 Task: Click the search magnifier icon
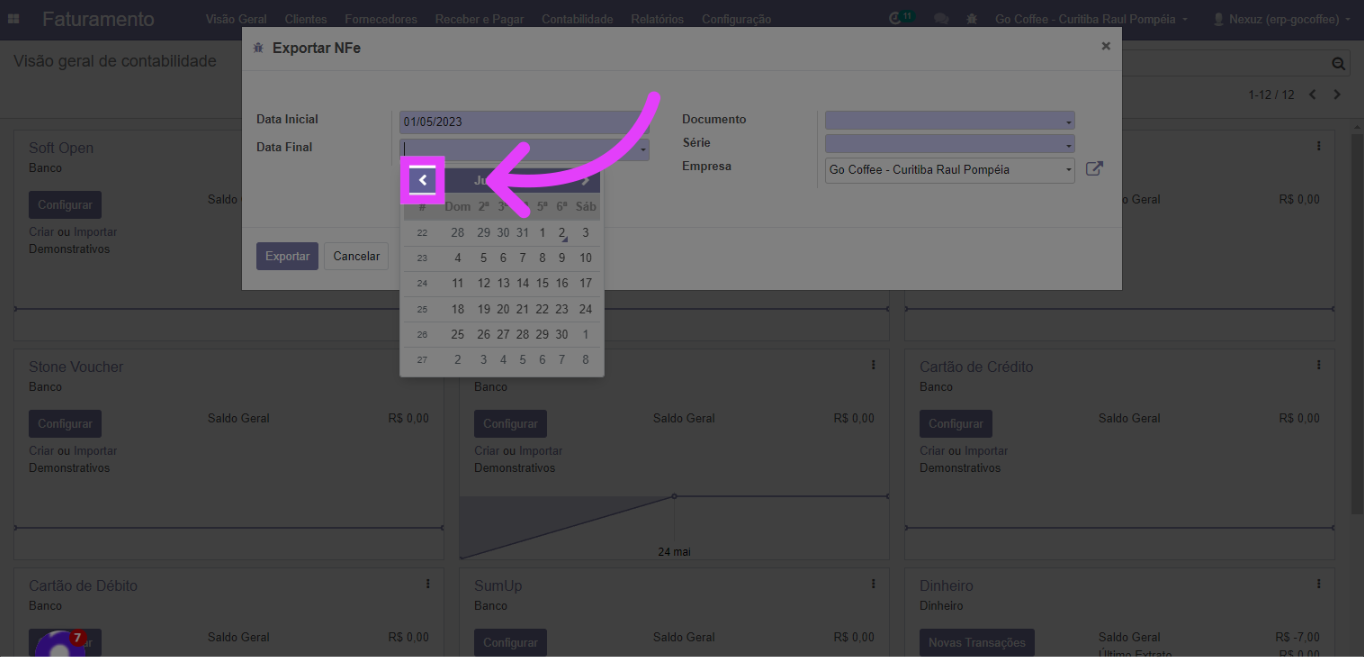tap(1338, 63)
